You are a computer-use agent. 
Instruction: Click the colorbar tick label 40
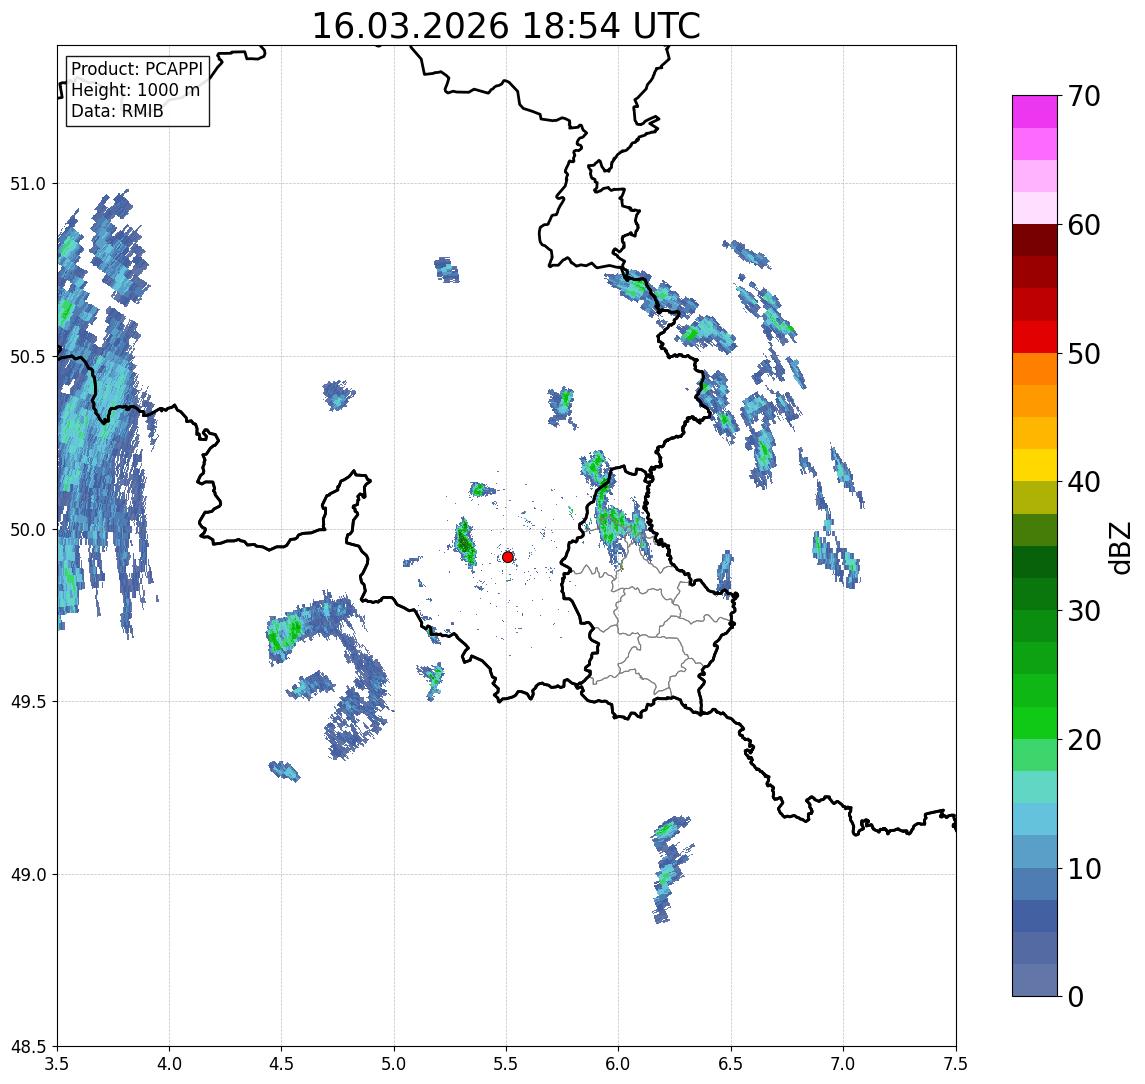coord(1084,482)
